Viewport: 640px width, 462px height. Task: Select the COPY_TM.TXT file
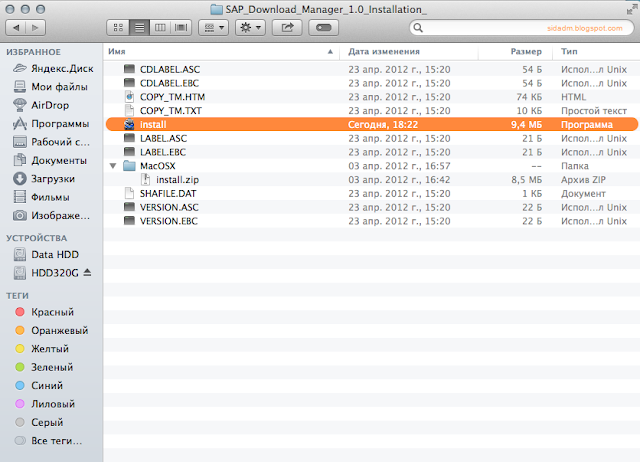(x=371, y=111)
